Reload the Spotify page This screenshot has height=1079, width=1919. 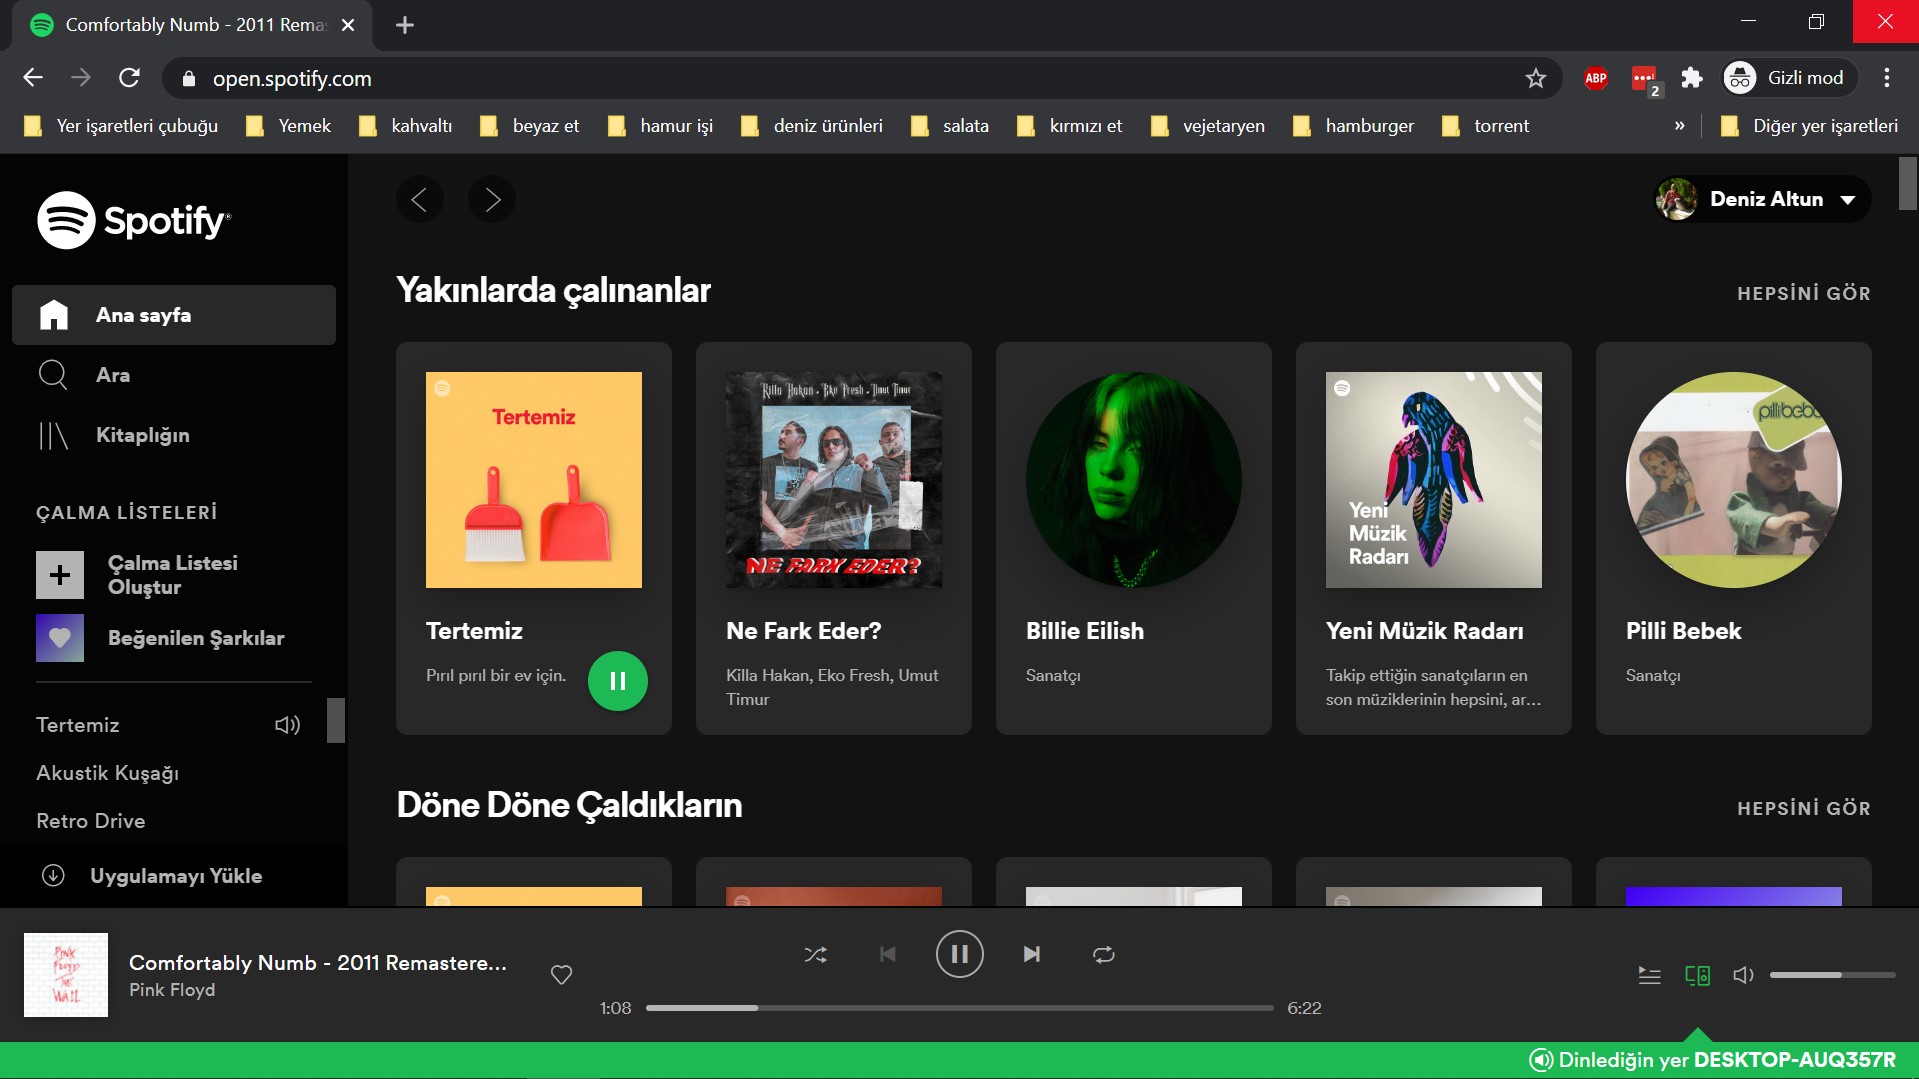point(129,78)
